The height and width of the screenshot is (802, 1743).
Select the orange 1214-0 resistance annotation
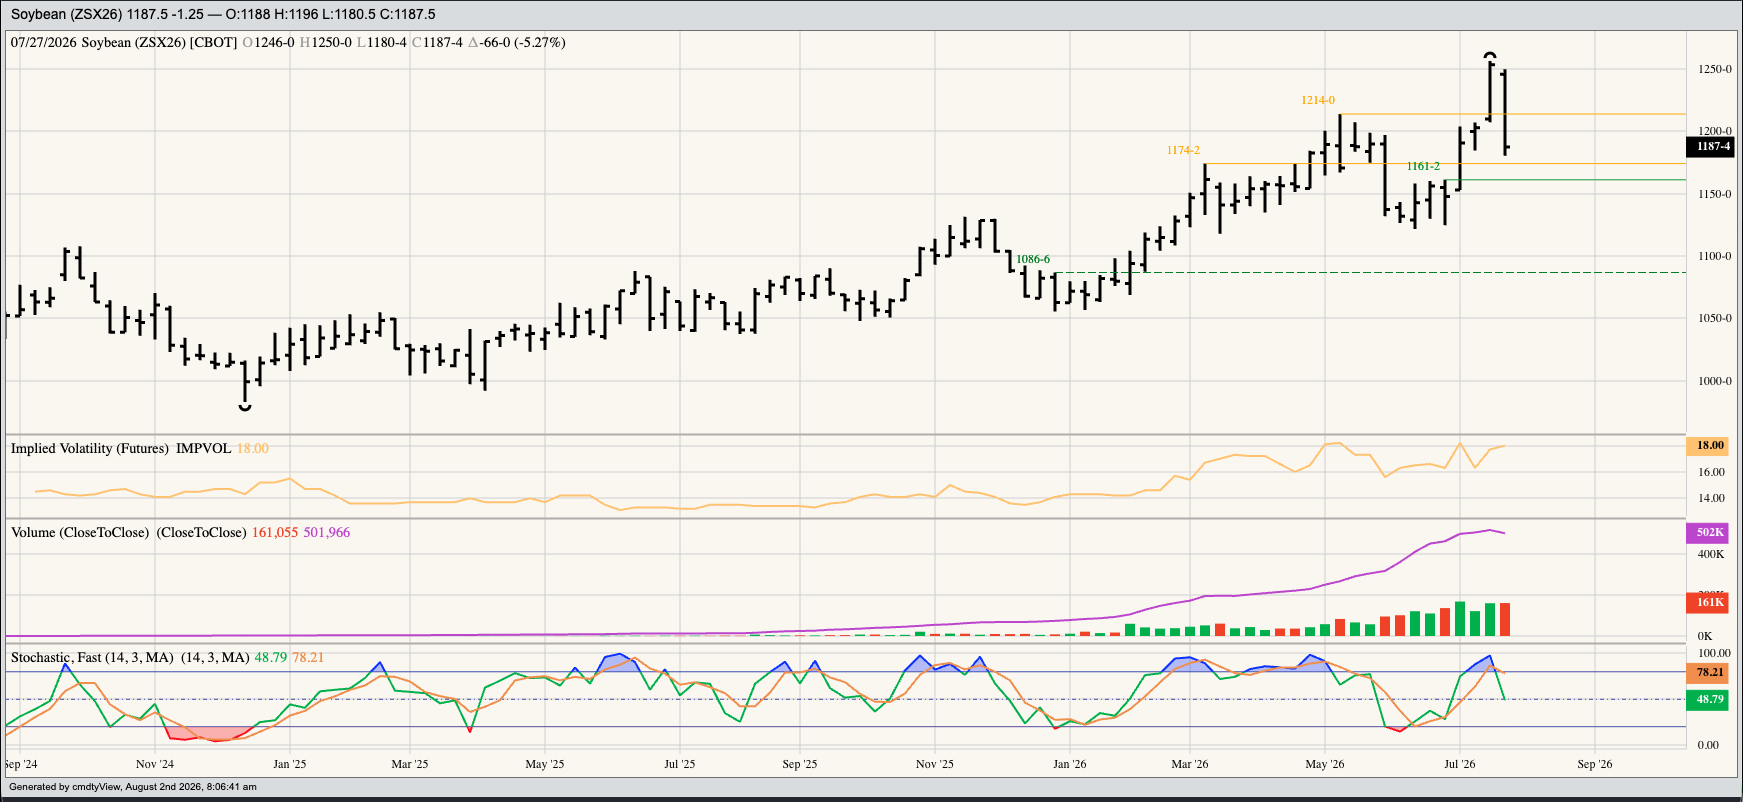(x=1318, y=100)
